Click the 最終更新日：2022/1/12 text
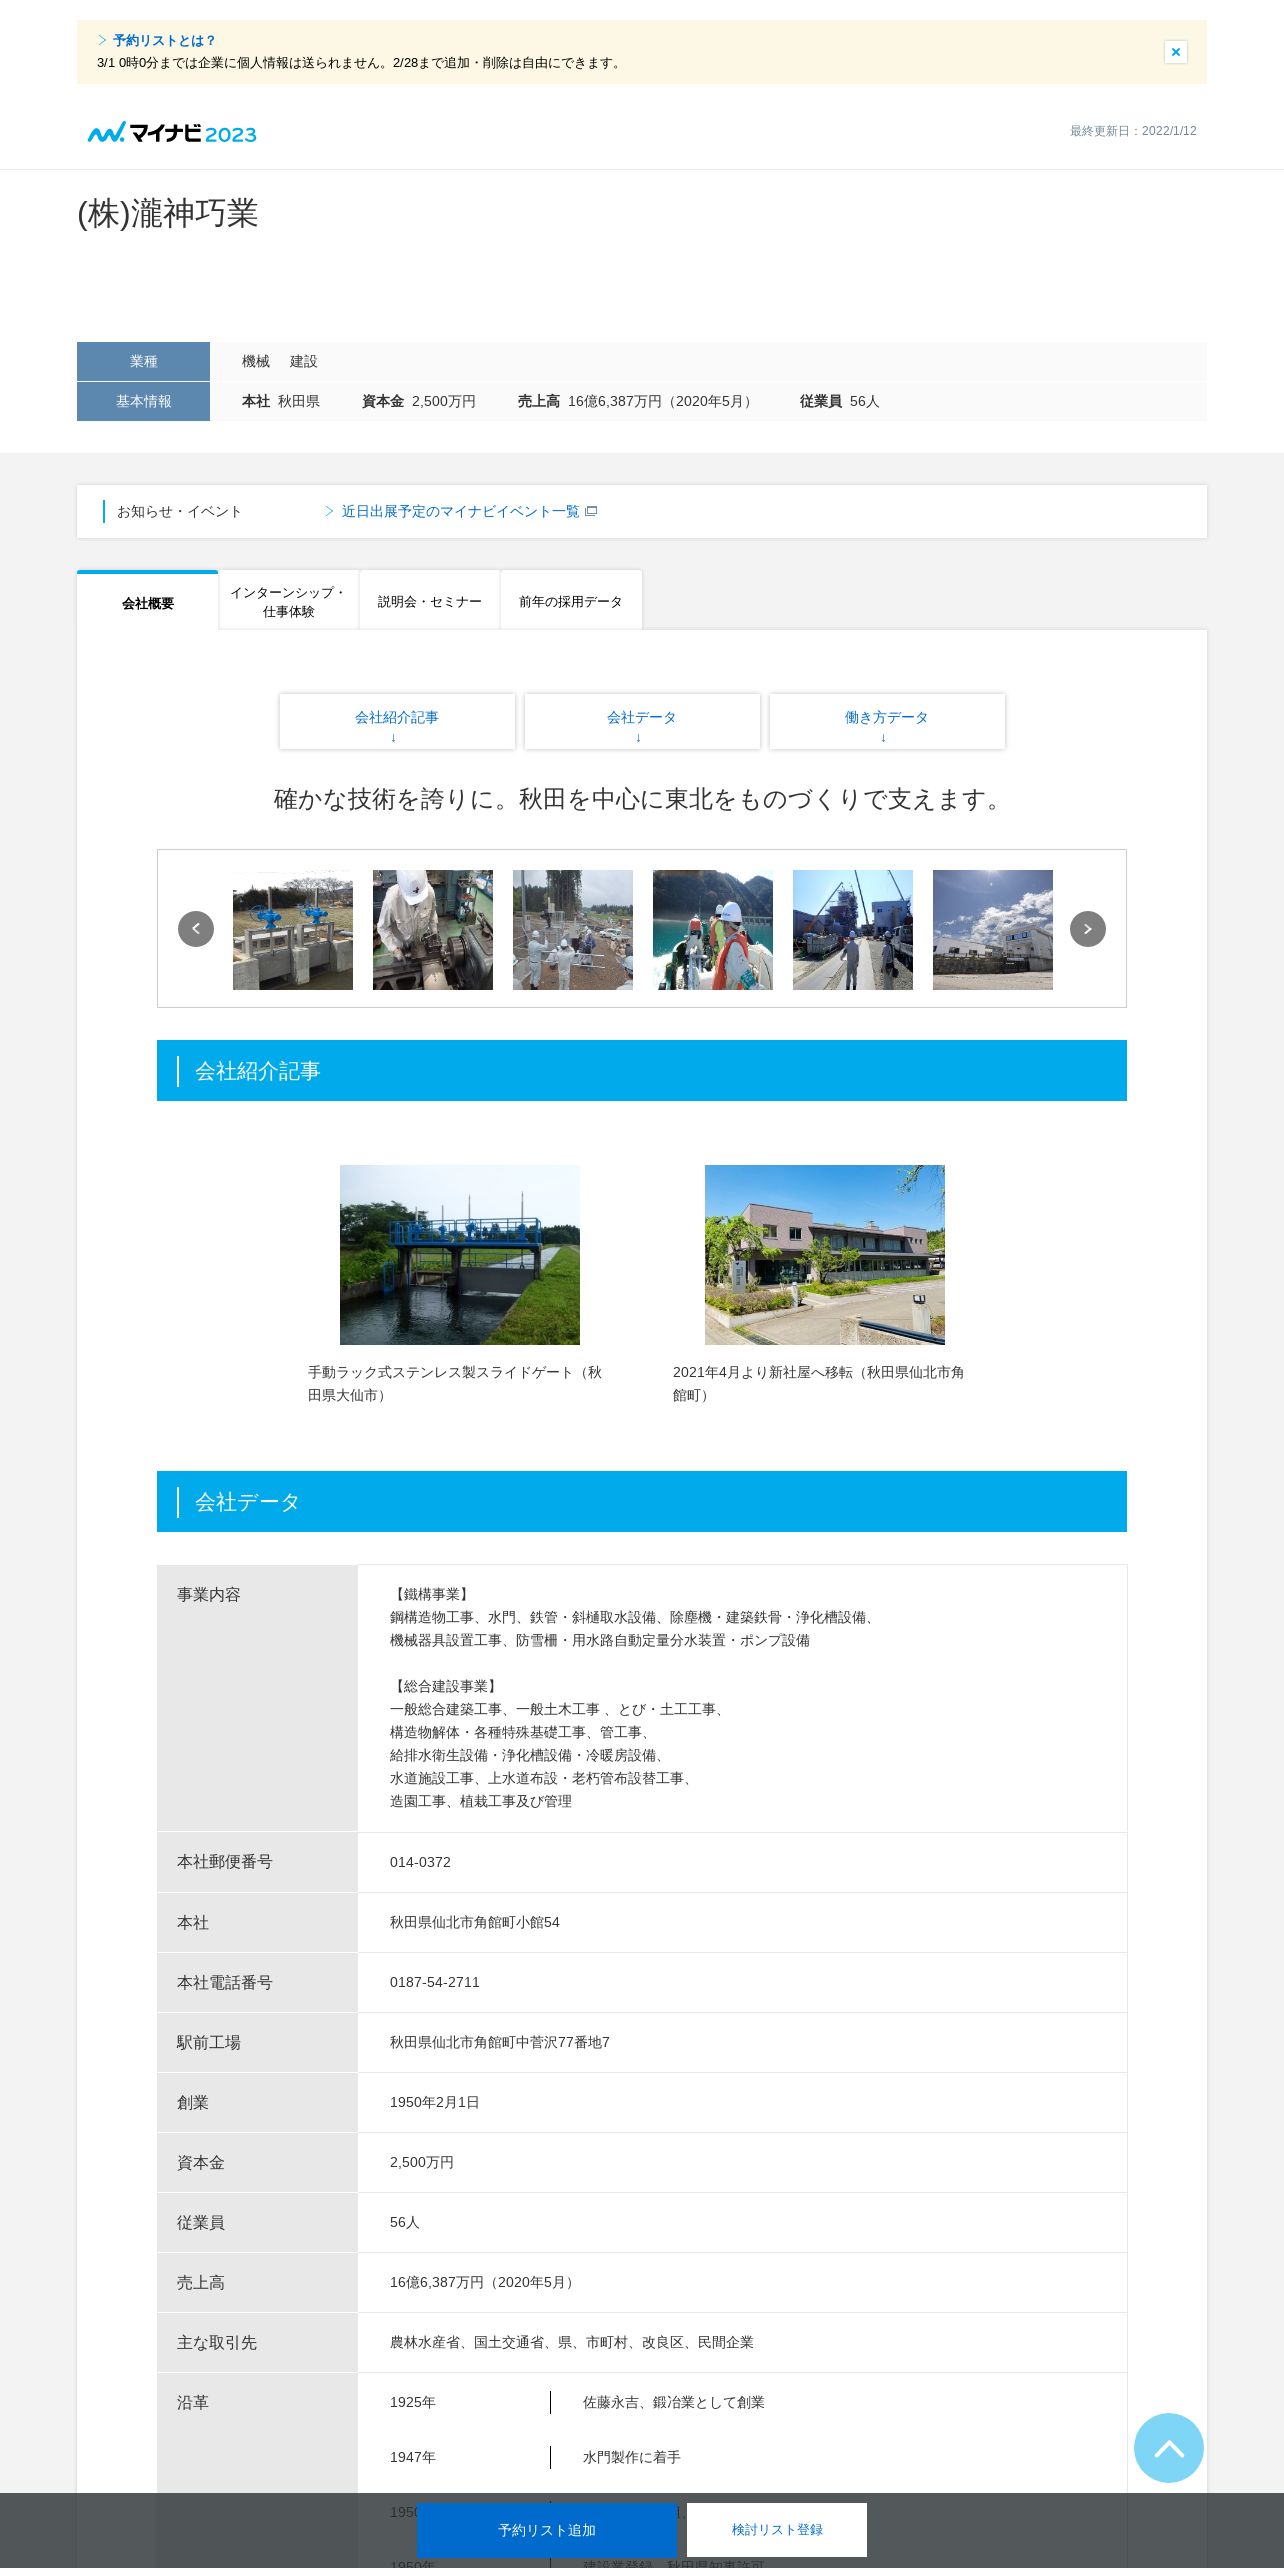The height and width of the screenshot is (2568, 1284). (1133, 131)
